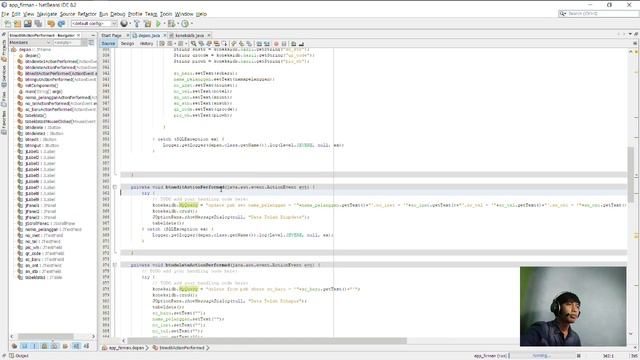This screenshot has width=640, height=360.
Task: Close the depan.java tab
Action: click(x=164, y=36)
